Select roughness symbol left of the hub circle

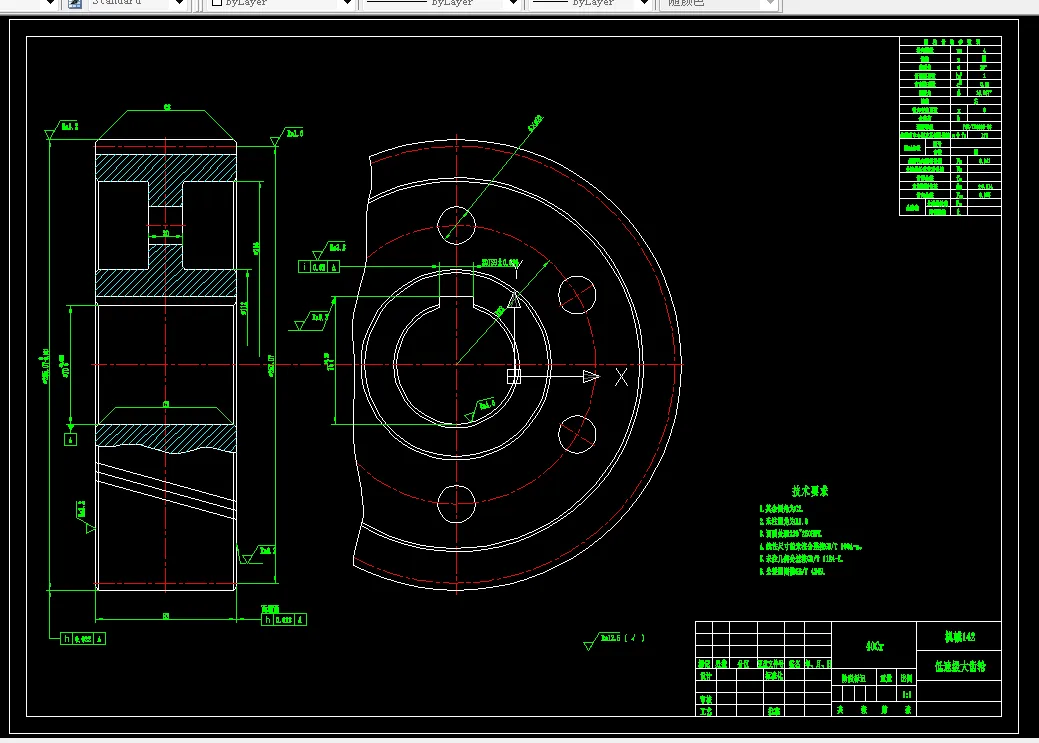click(311, 321)
